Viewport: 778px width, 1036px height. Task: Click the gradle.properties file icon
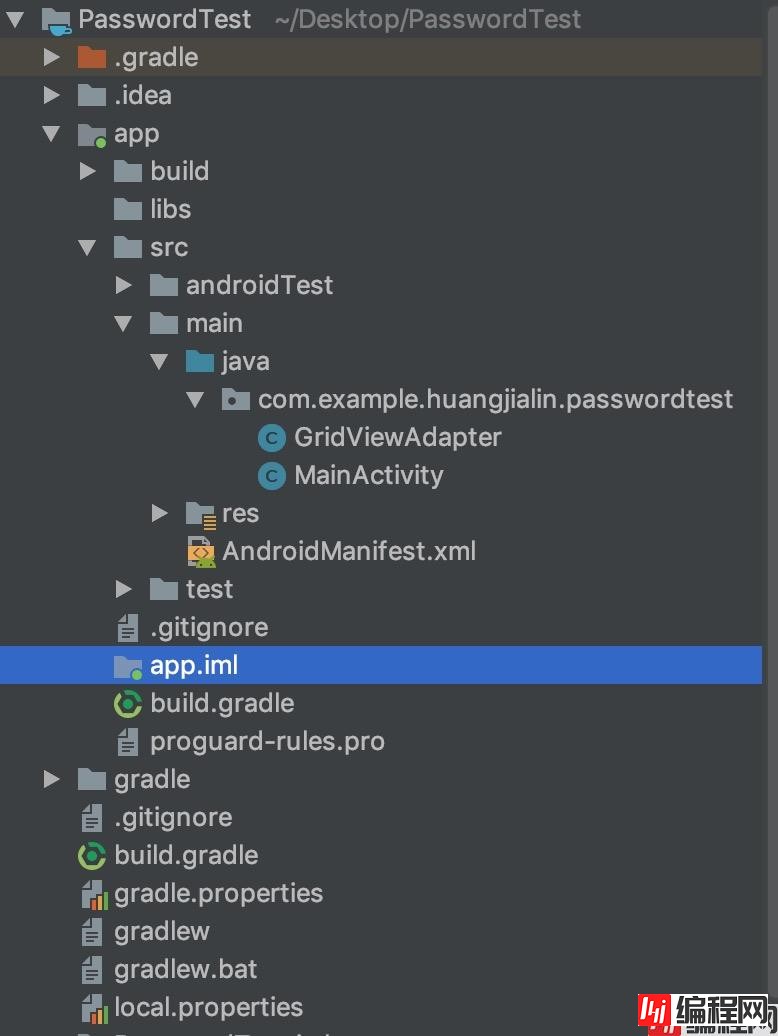(x=92, y=894)
